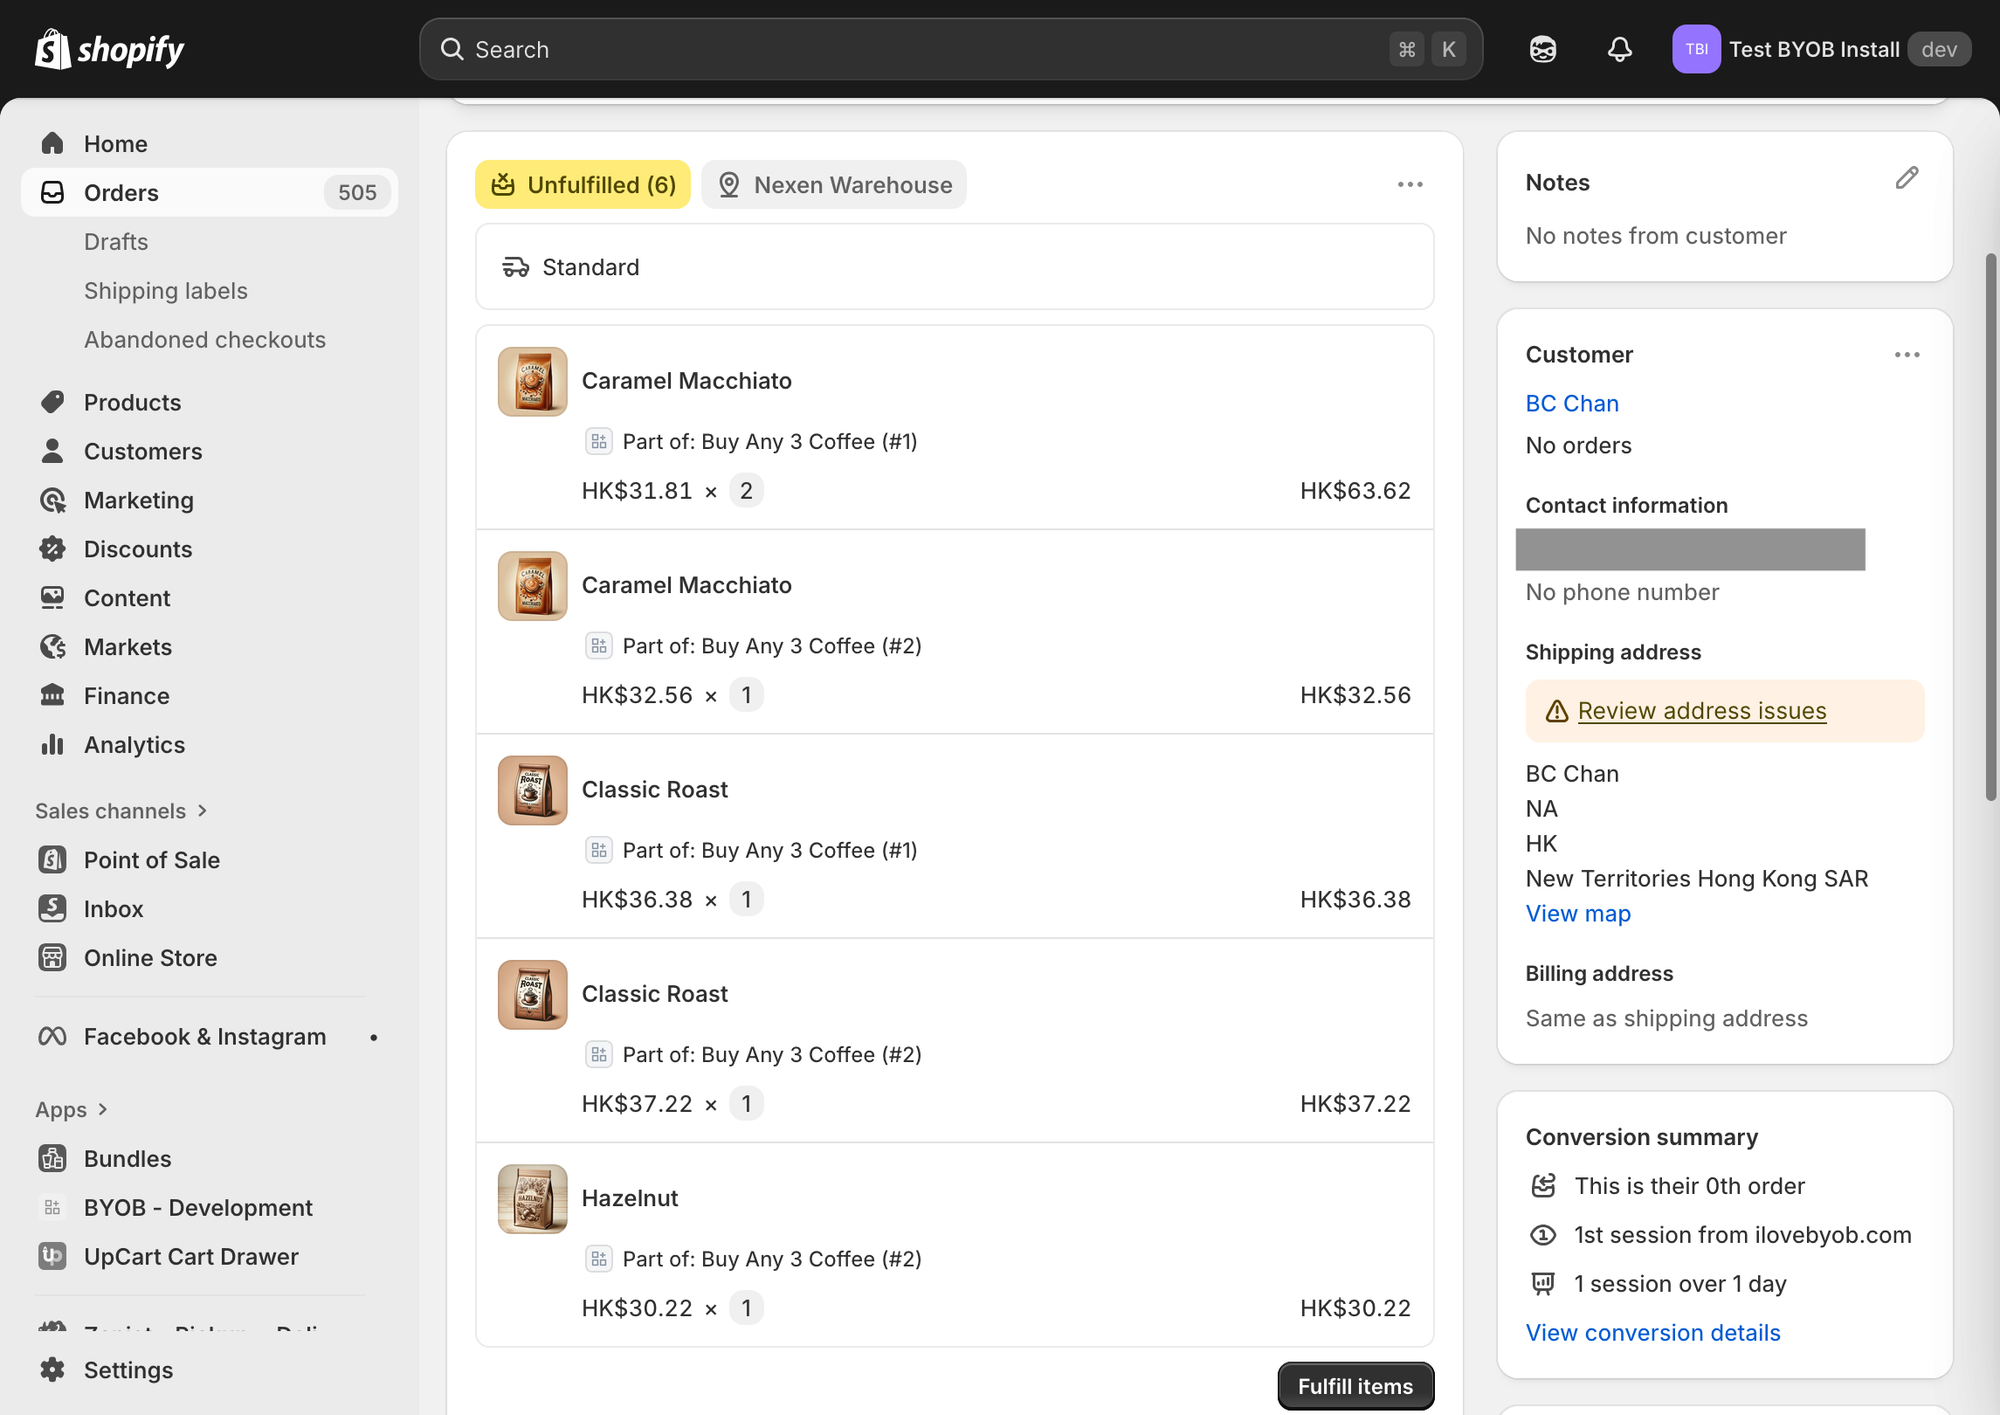2000x1415 pixels.
Task: Click the page vertical scrollbar
Action: pos(1990,527)
